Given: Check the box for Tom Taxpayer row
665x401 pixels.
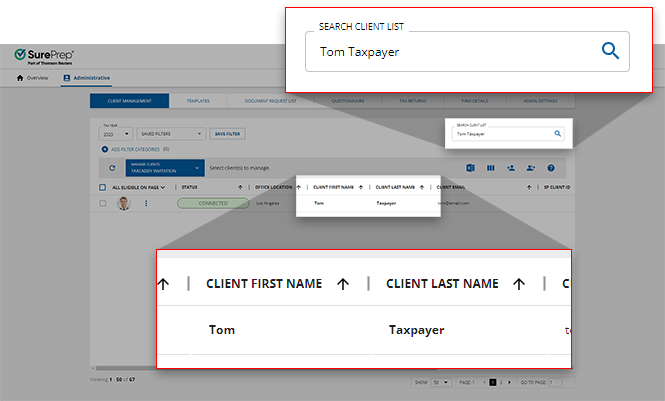Looking at the screenshot, I should click(103, 203).
